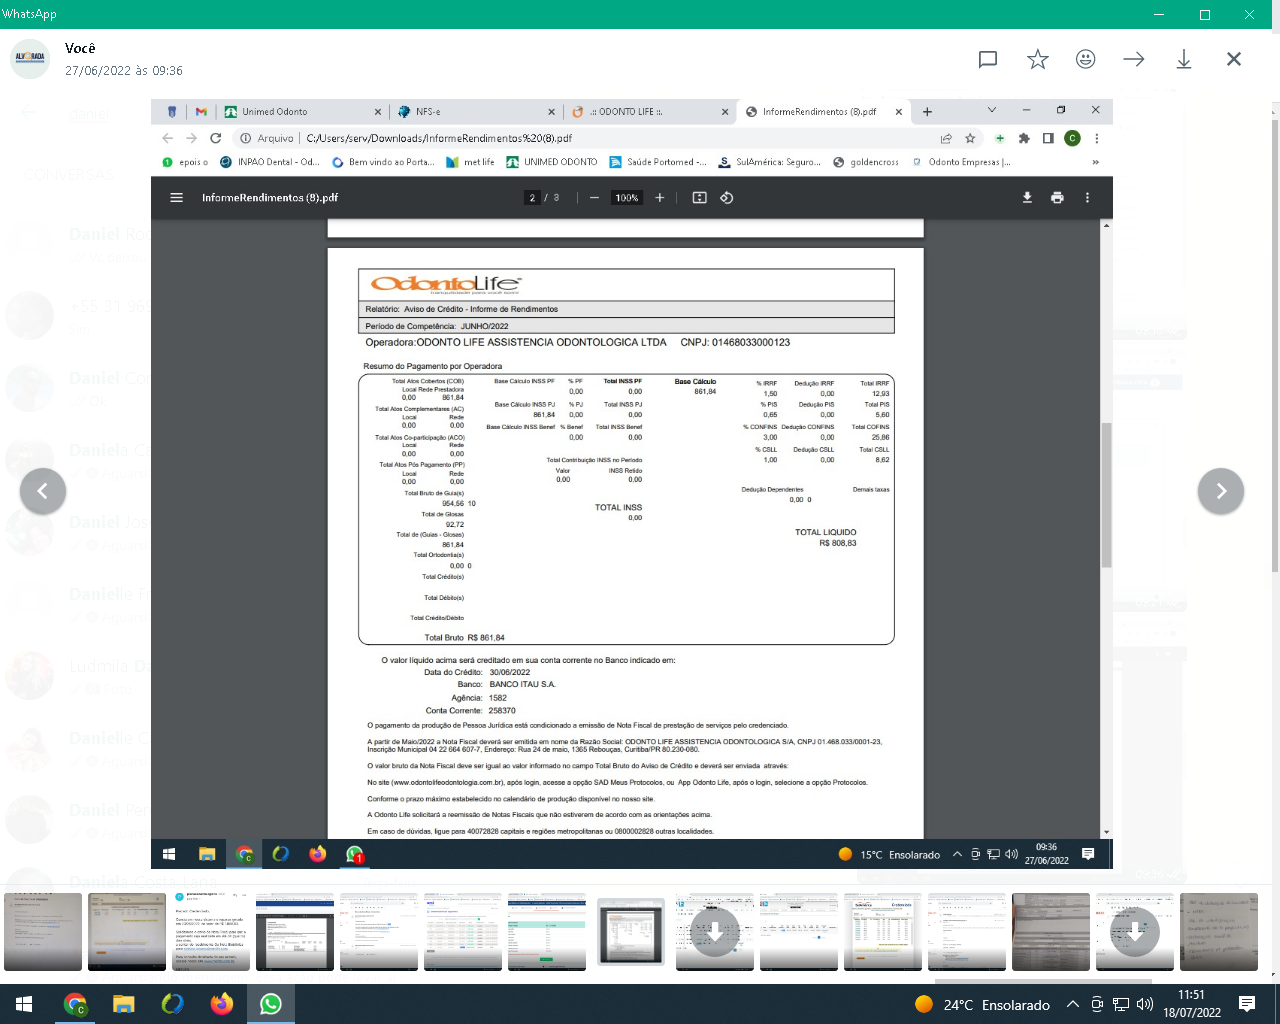Star this message with the star icon
This screenshot has height=1024, width=1280.
1037,59
